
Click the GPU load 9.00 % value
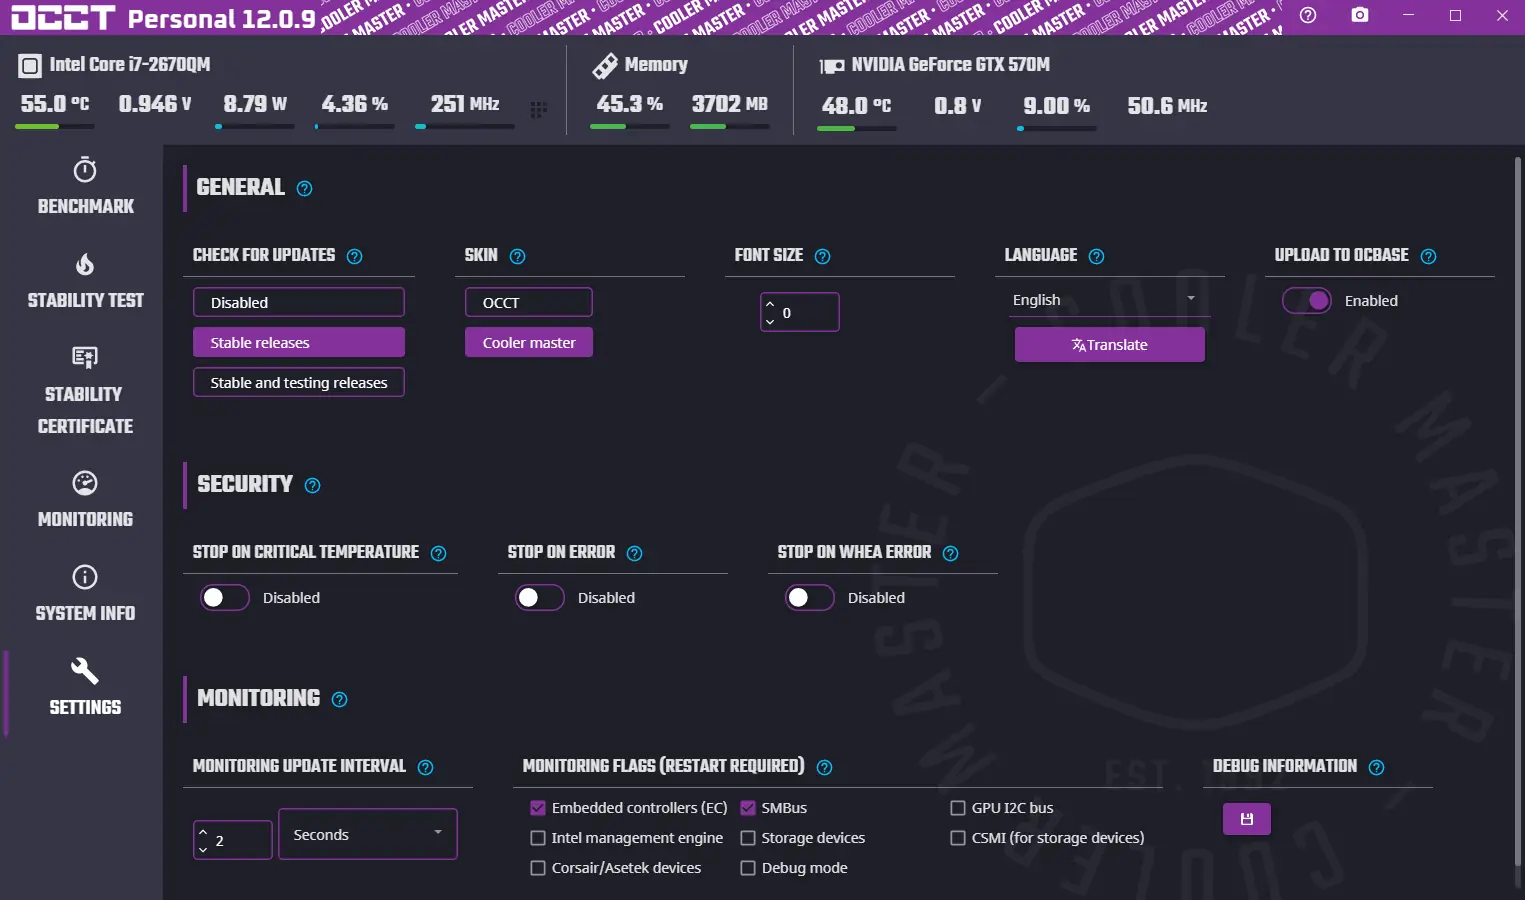(x=1057, y=106)
